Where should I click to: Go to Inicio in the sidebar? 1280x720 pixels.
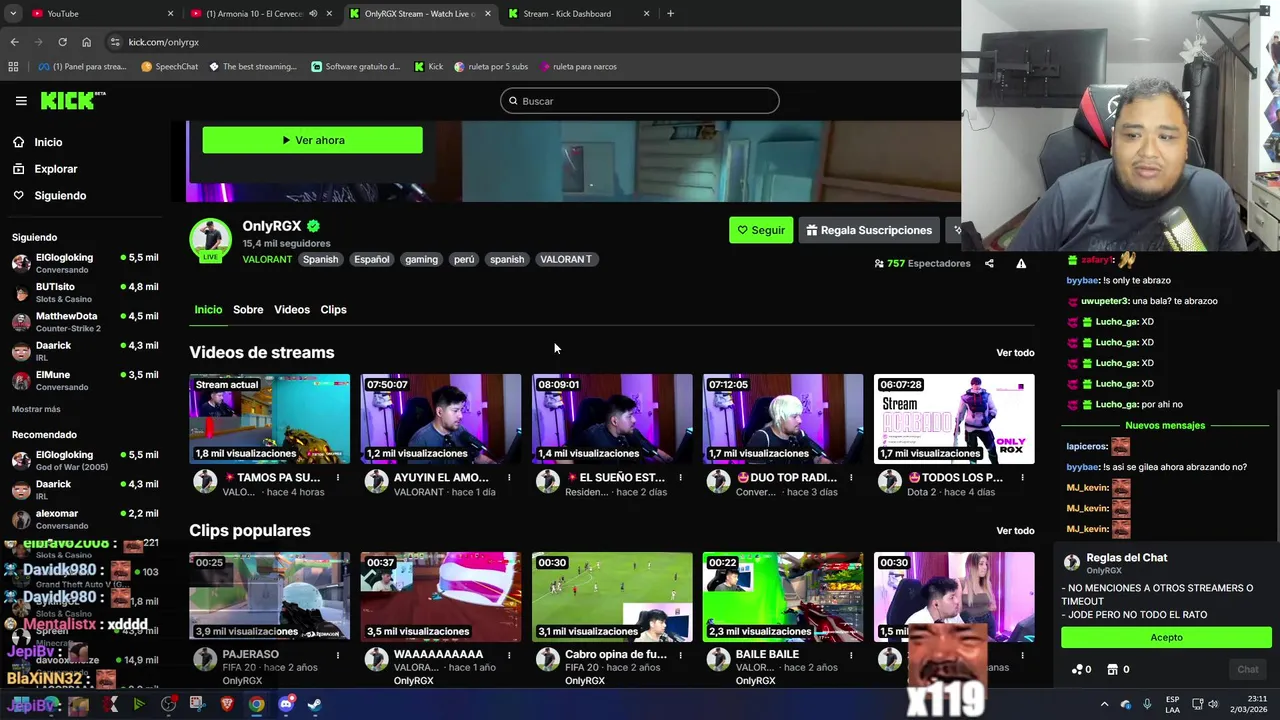48,142
